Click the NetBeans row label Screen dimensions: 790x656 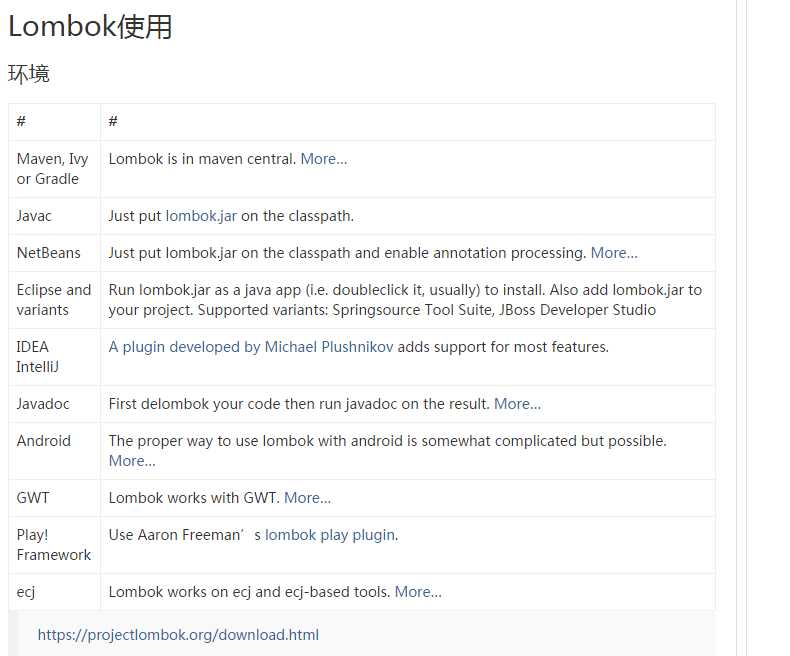pos(48,252)
